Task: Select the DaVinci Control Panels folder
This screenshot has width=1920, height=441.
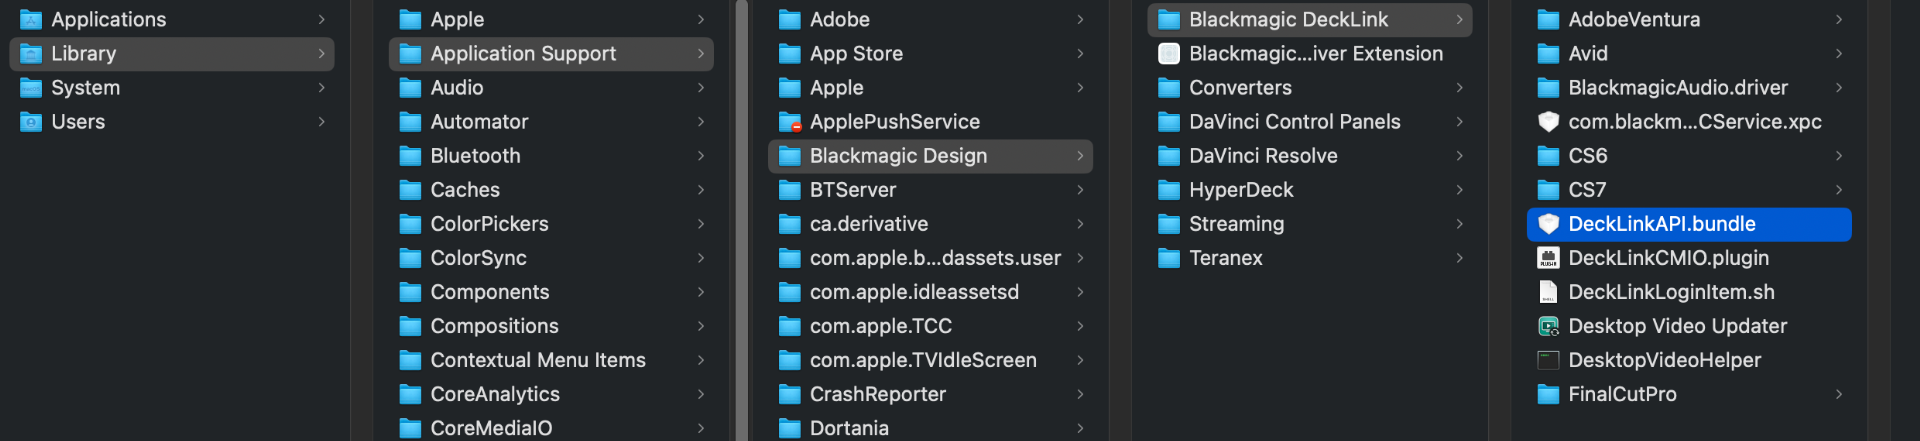Action: coord(1294,122)
